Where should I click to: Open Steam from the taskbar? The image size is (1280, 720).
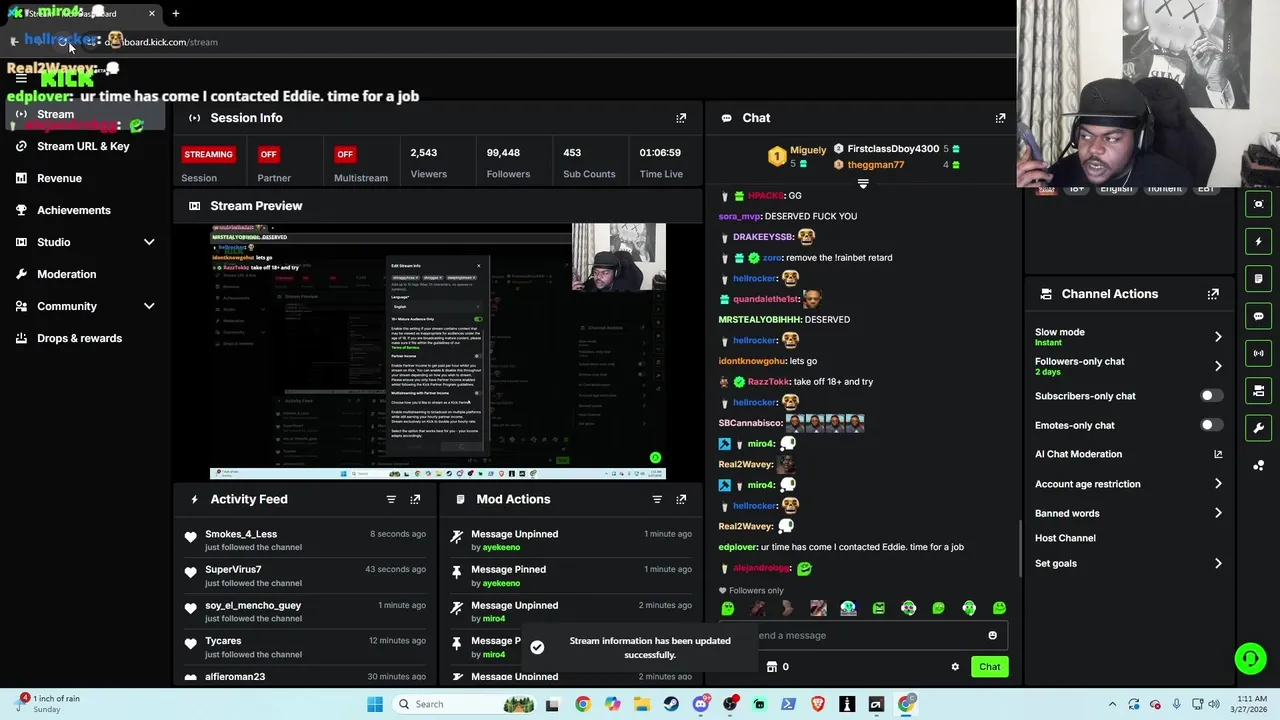(671, 704)
